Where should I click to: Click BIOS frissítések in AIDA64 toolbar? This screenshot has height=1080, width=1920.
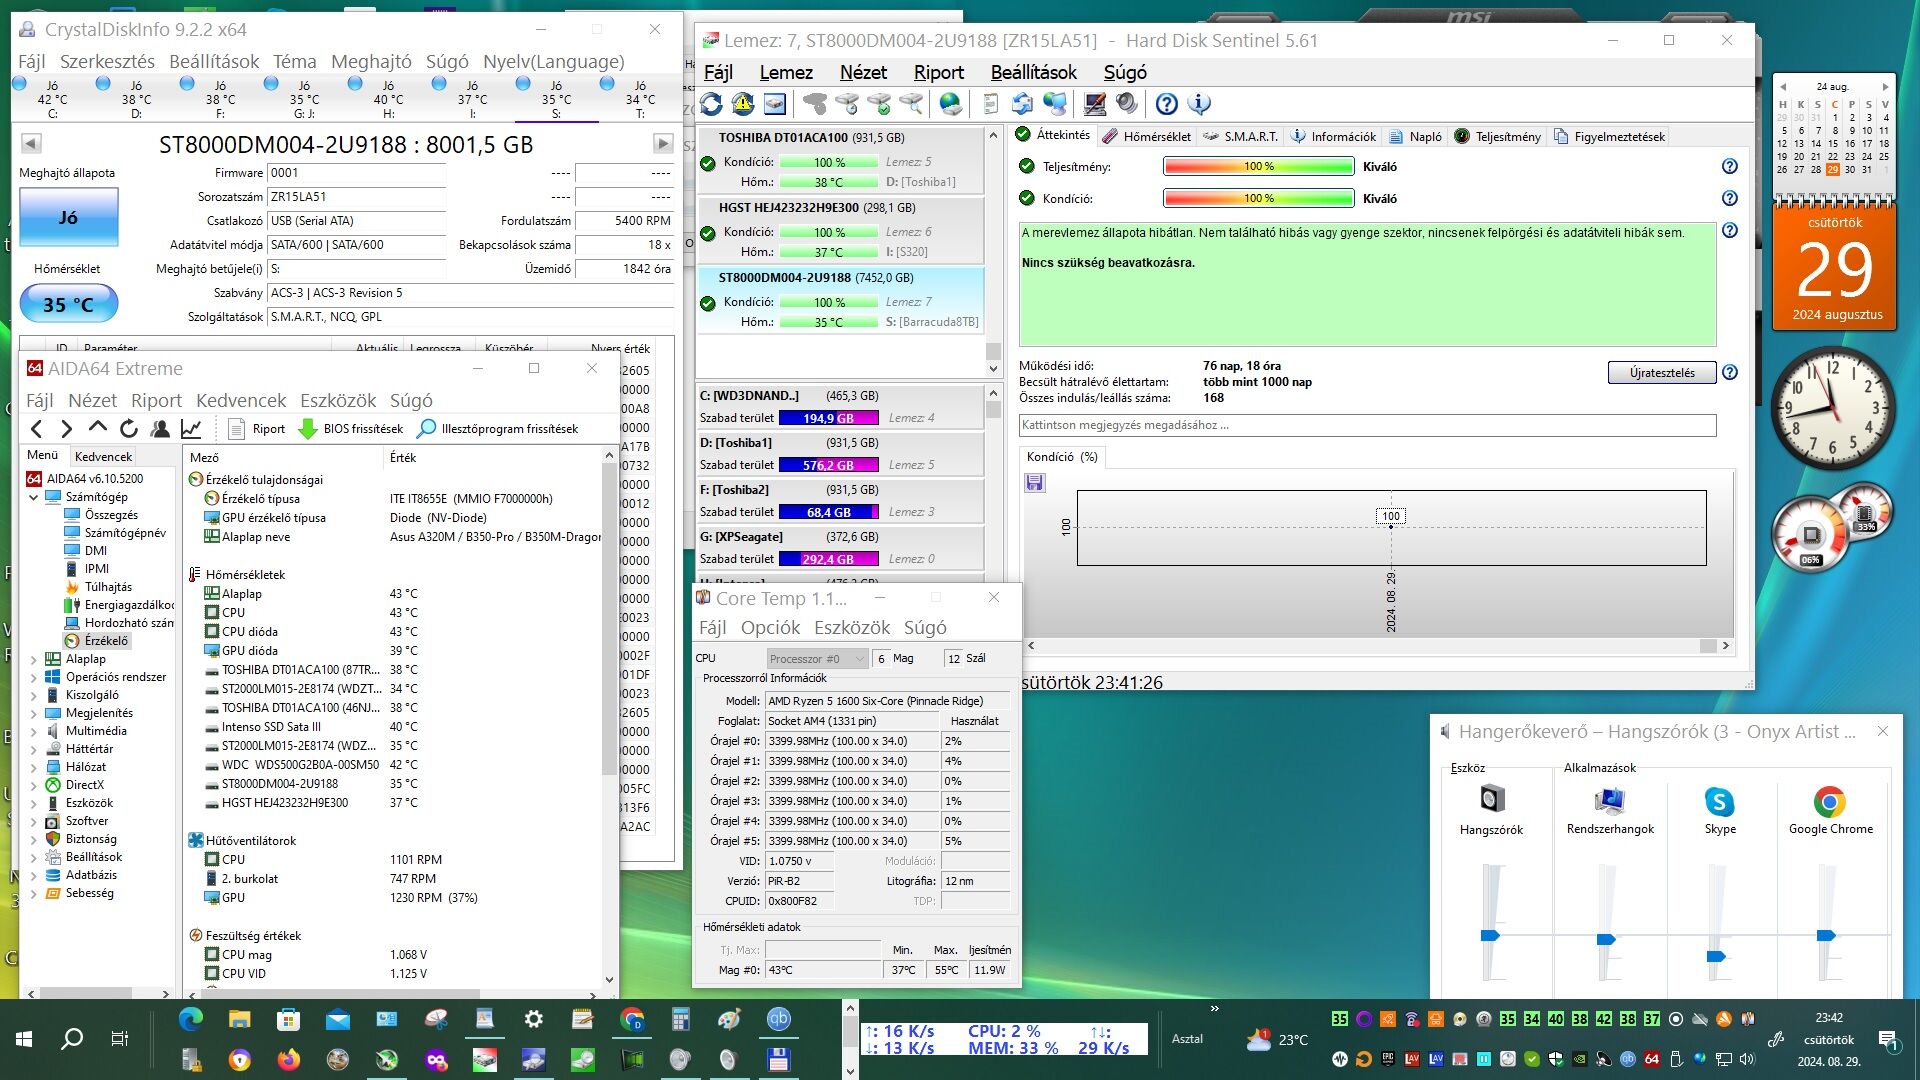[x=350, y=429]
